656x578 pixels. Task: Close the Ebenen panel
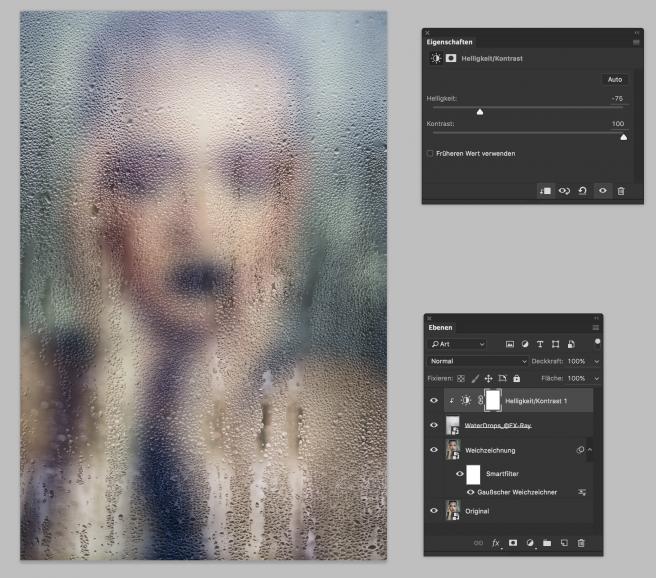point(429,318)
